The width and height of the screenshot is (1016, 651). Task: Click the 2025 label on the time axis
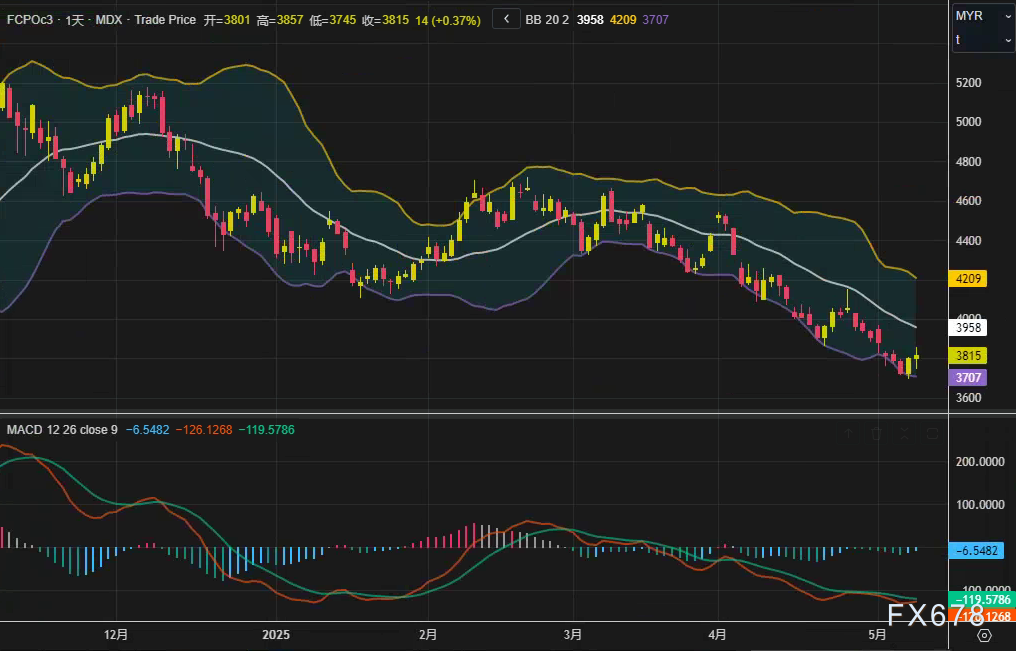tap(275, 635)
